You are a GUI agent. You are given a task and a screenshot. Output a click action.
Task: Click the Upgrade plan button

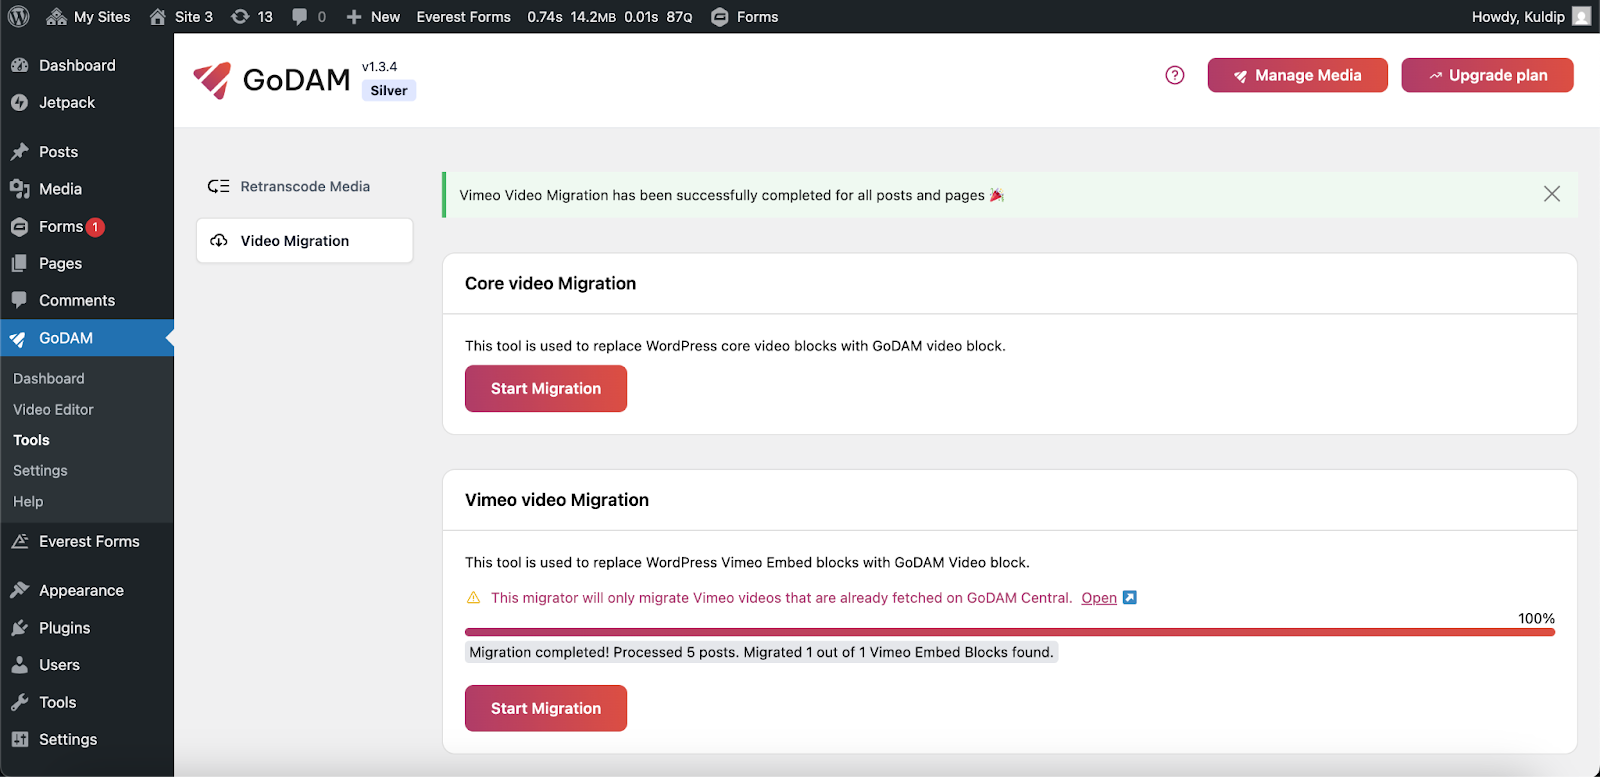pyautogui.click(x=1487, y=75)
